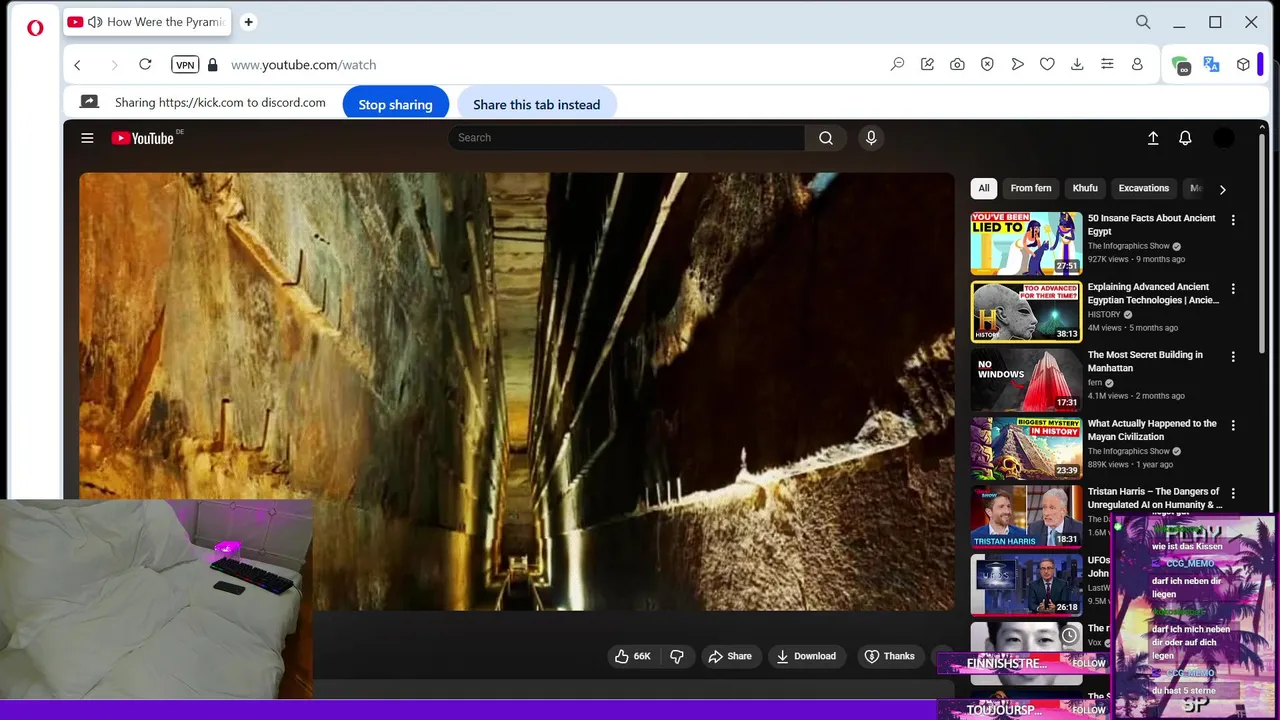Screen dimensions: 1280x720
Task: Open YouTube create upload icon
Action: pos(1153,138)
